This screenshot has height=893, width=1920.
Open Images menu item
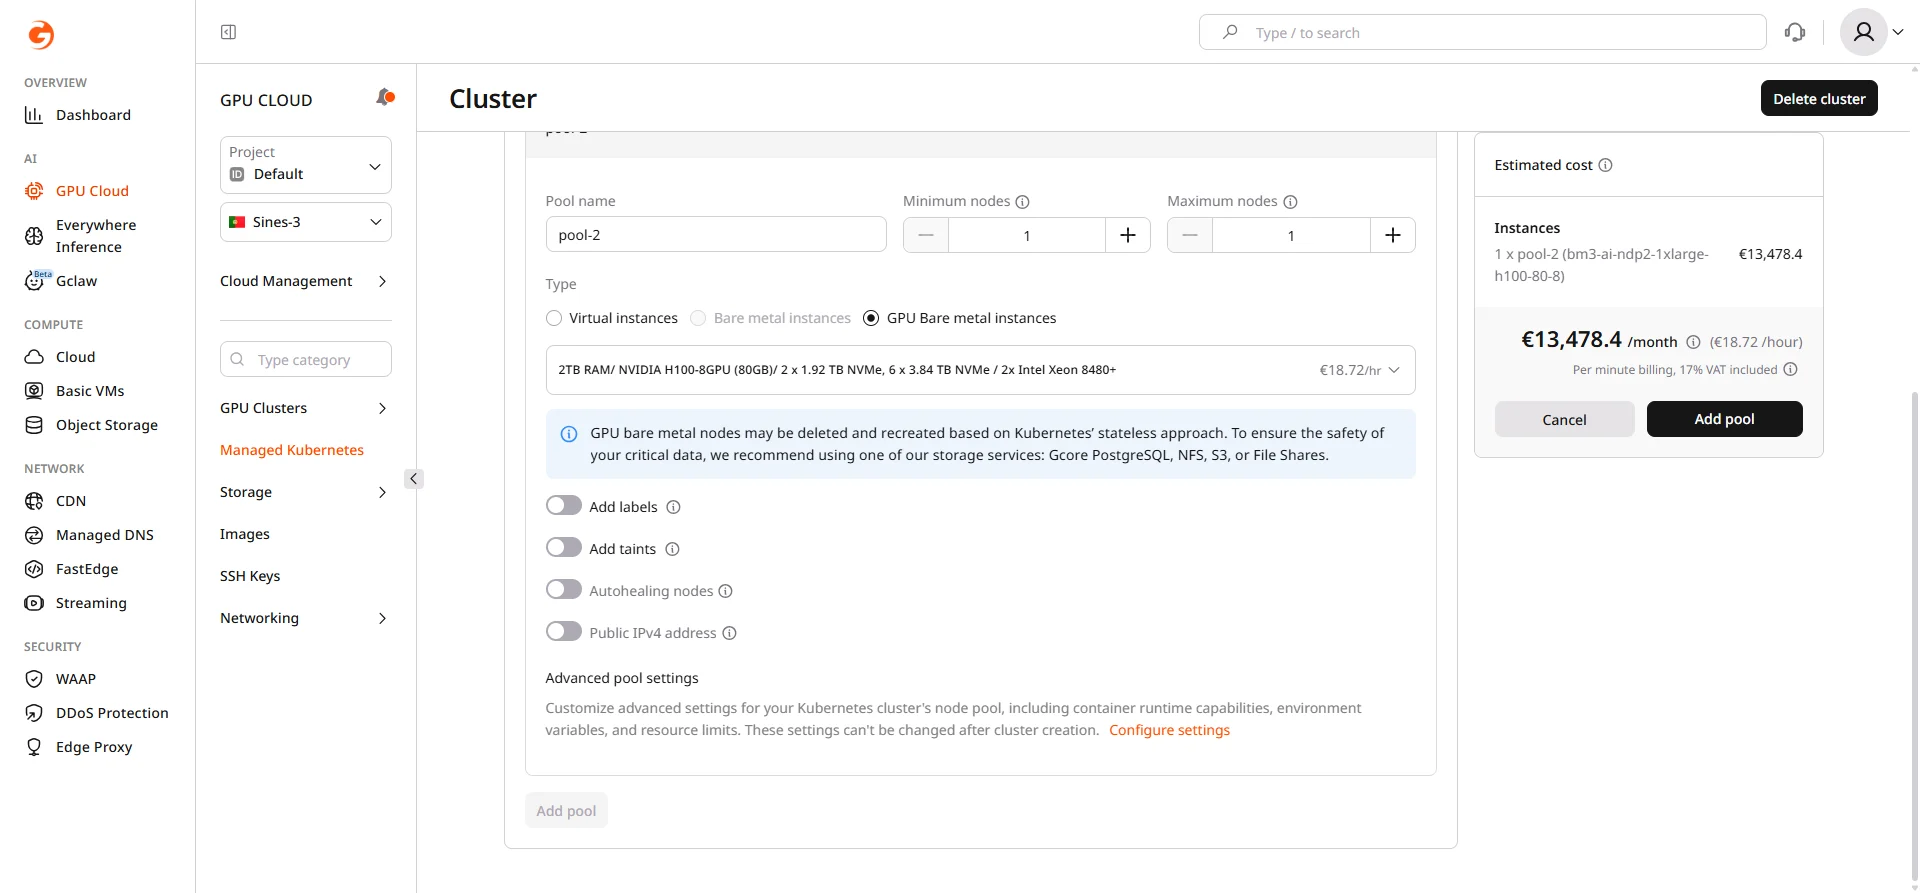(245, 534)
